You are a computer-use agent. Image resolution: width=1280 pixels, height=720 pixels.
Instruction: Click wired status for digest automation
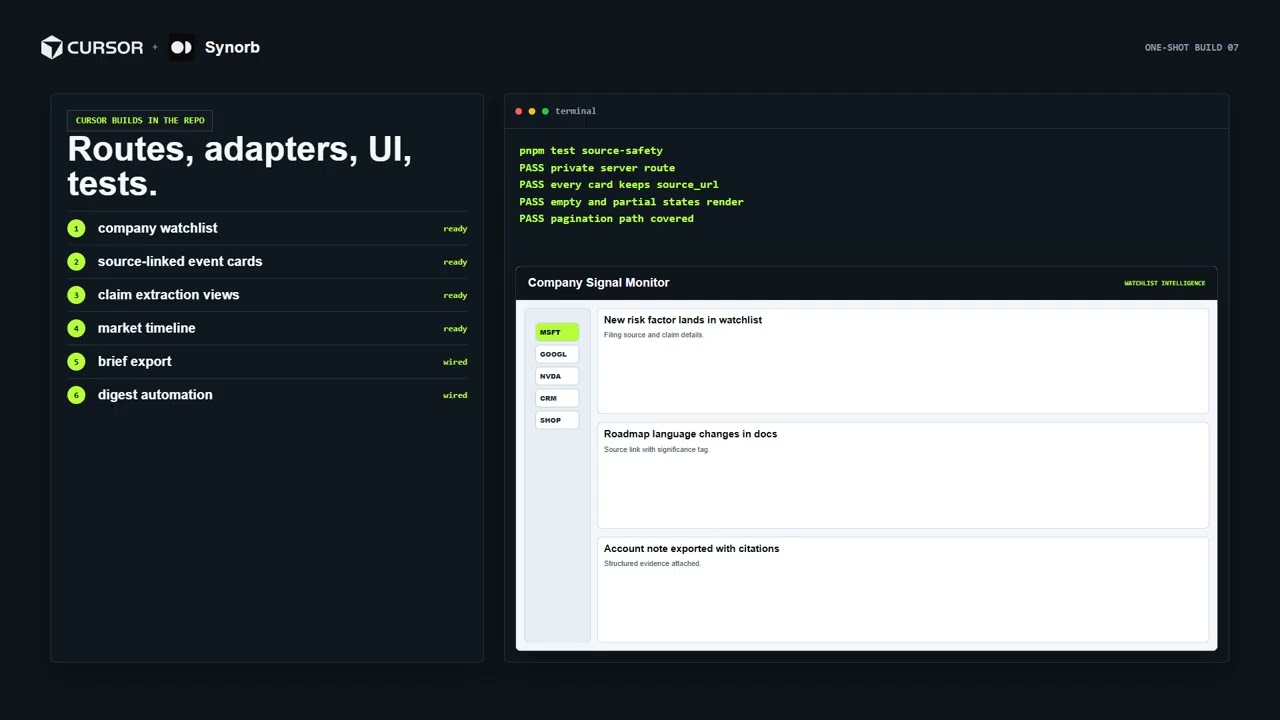[x=455, y=395]
